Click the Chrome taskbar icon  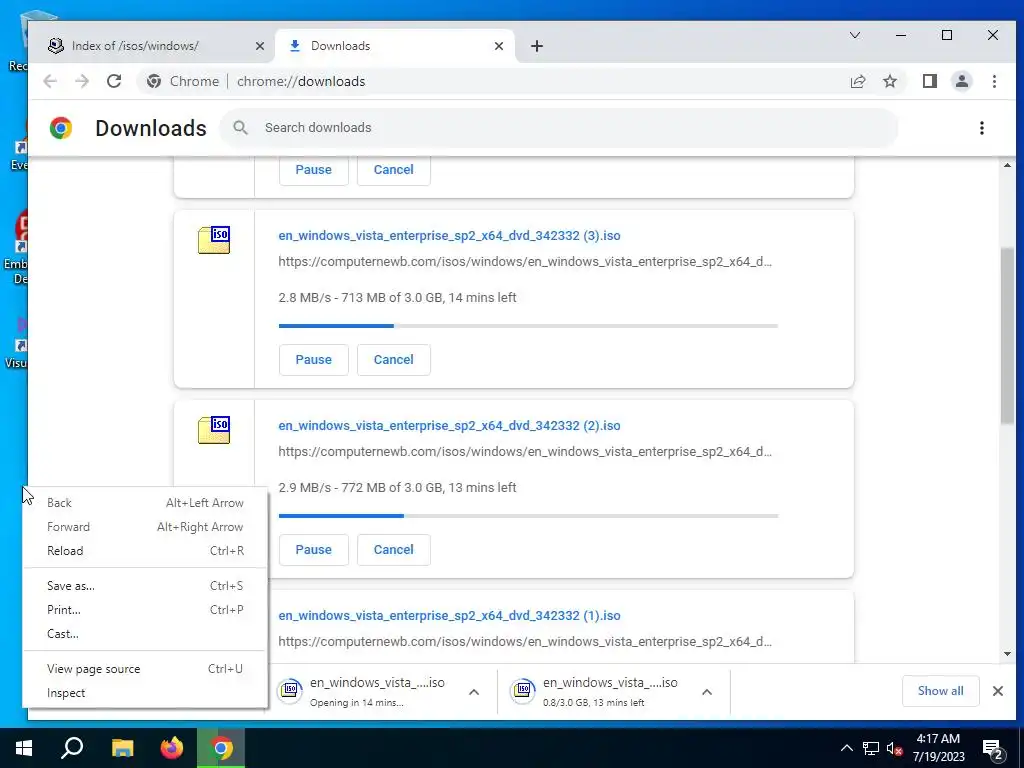coord(221,748)
